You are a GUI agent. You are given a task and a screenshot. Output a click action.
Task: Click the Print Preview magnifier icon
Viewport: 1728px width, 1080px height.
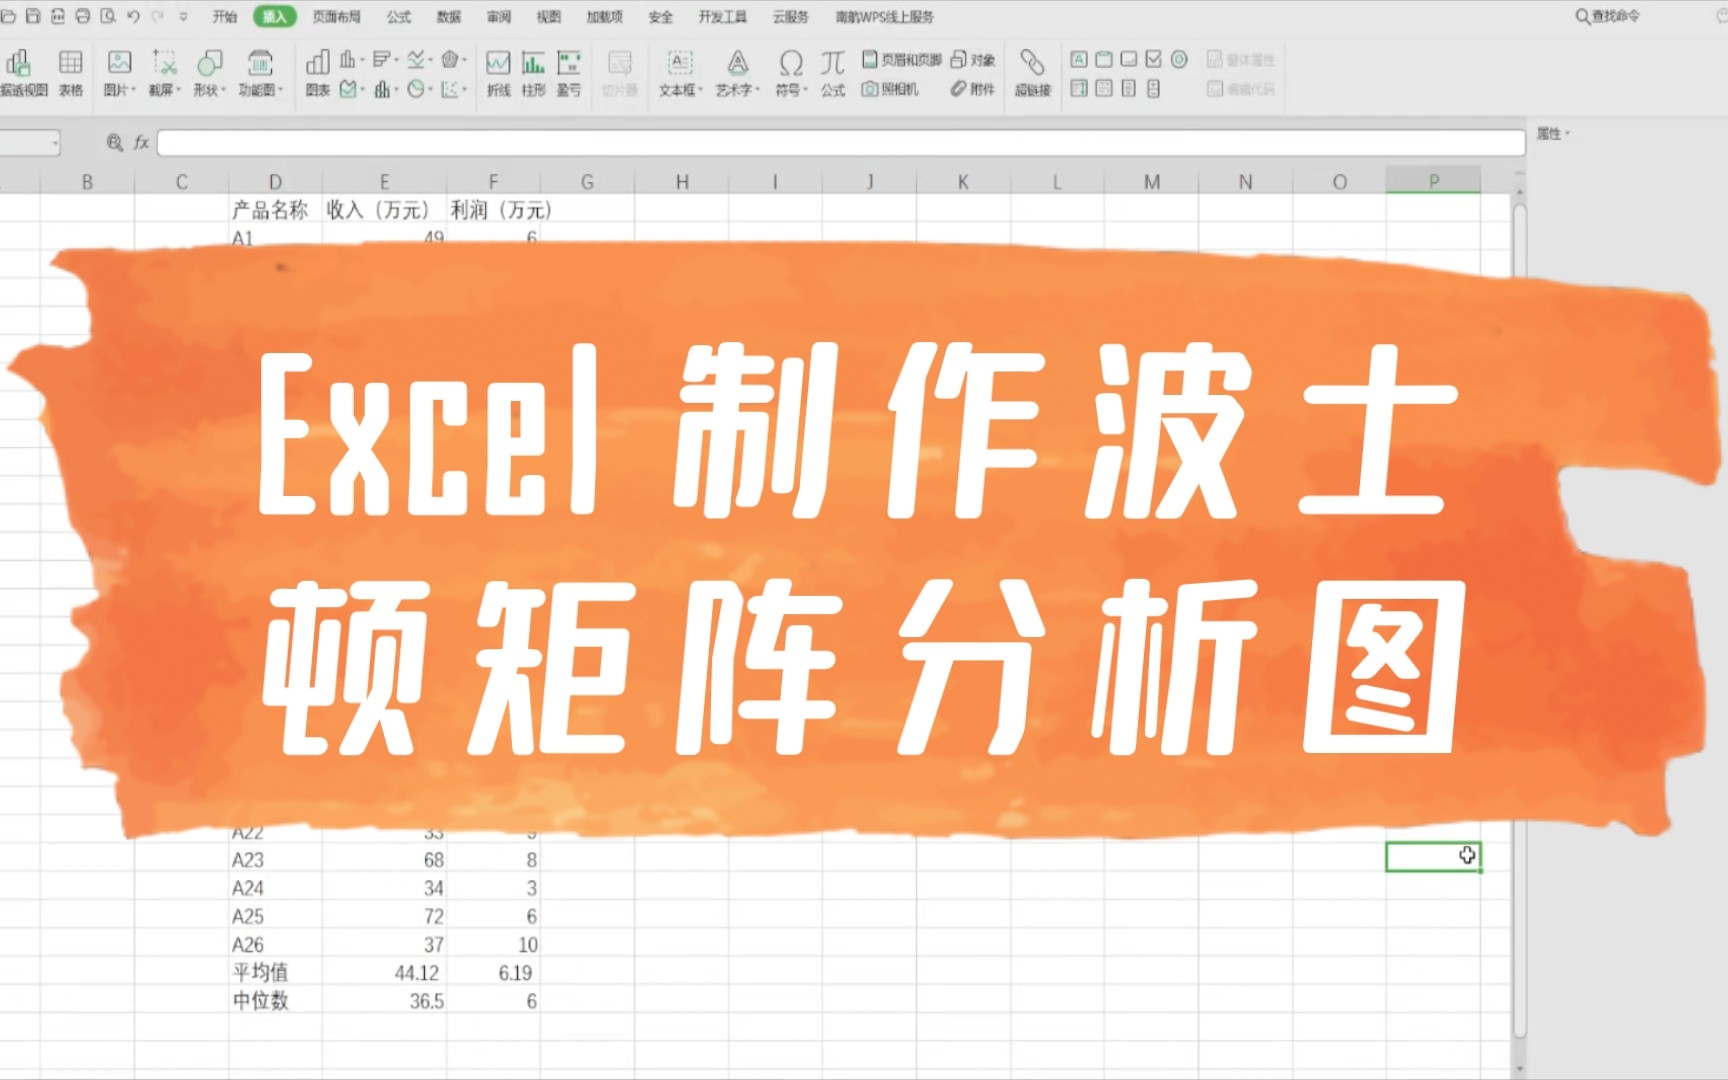pyautogui.click(x=108, y=16)
